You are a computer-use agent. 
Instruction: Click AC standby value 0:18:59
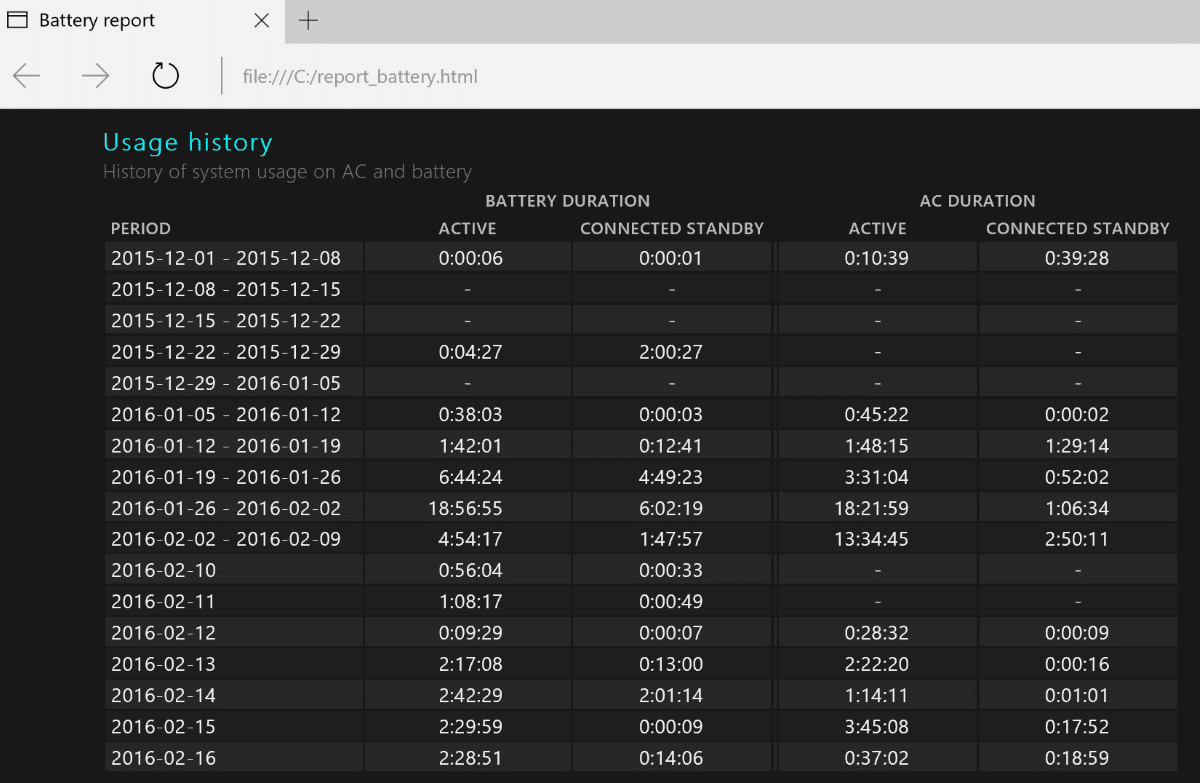pos(1078,758)
